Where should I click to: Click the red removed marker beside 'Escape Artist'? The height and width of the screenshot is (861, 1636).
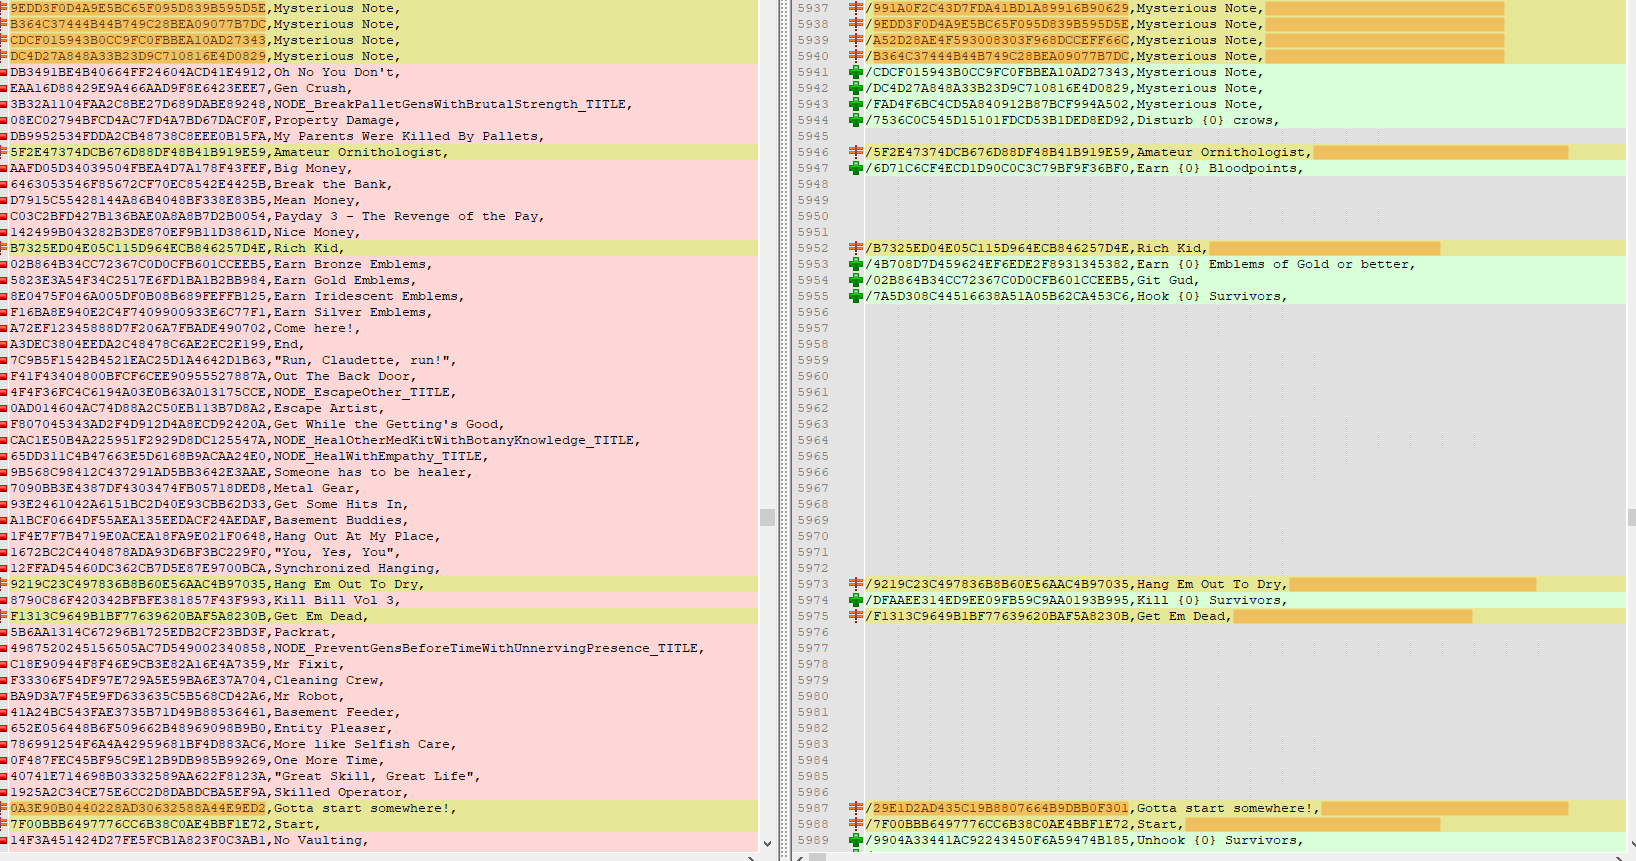[x=4, y=408]
